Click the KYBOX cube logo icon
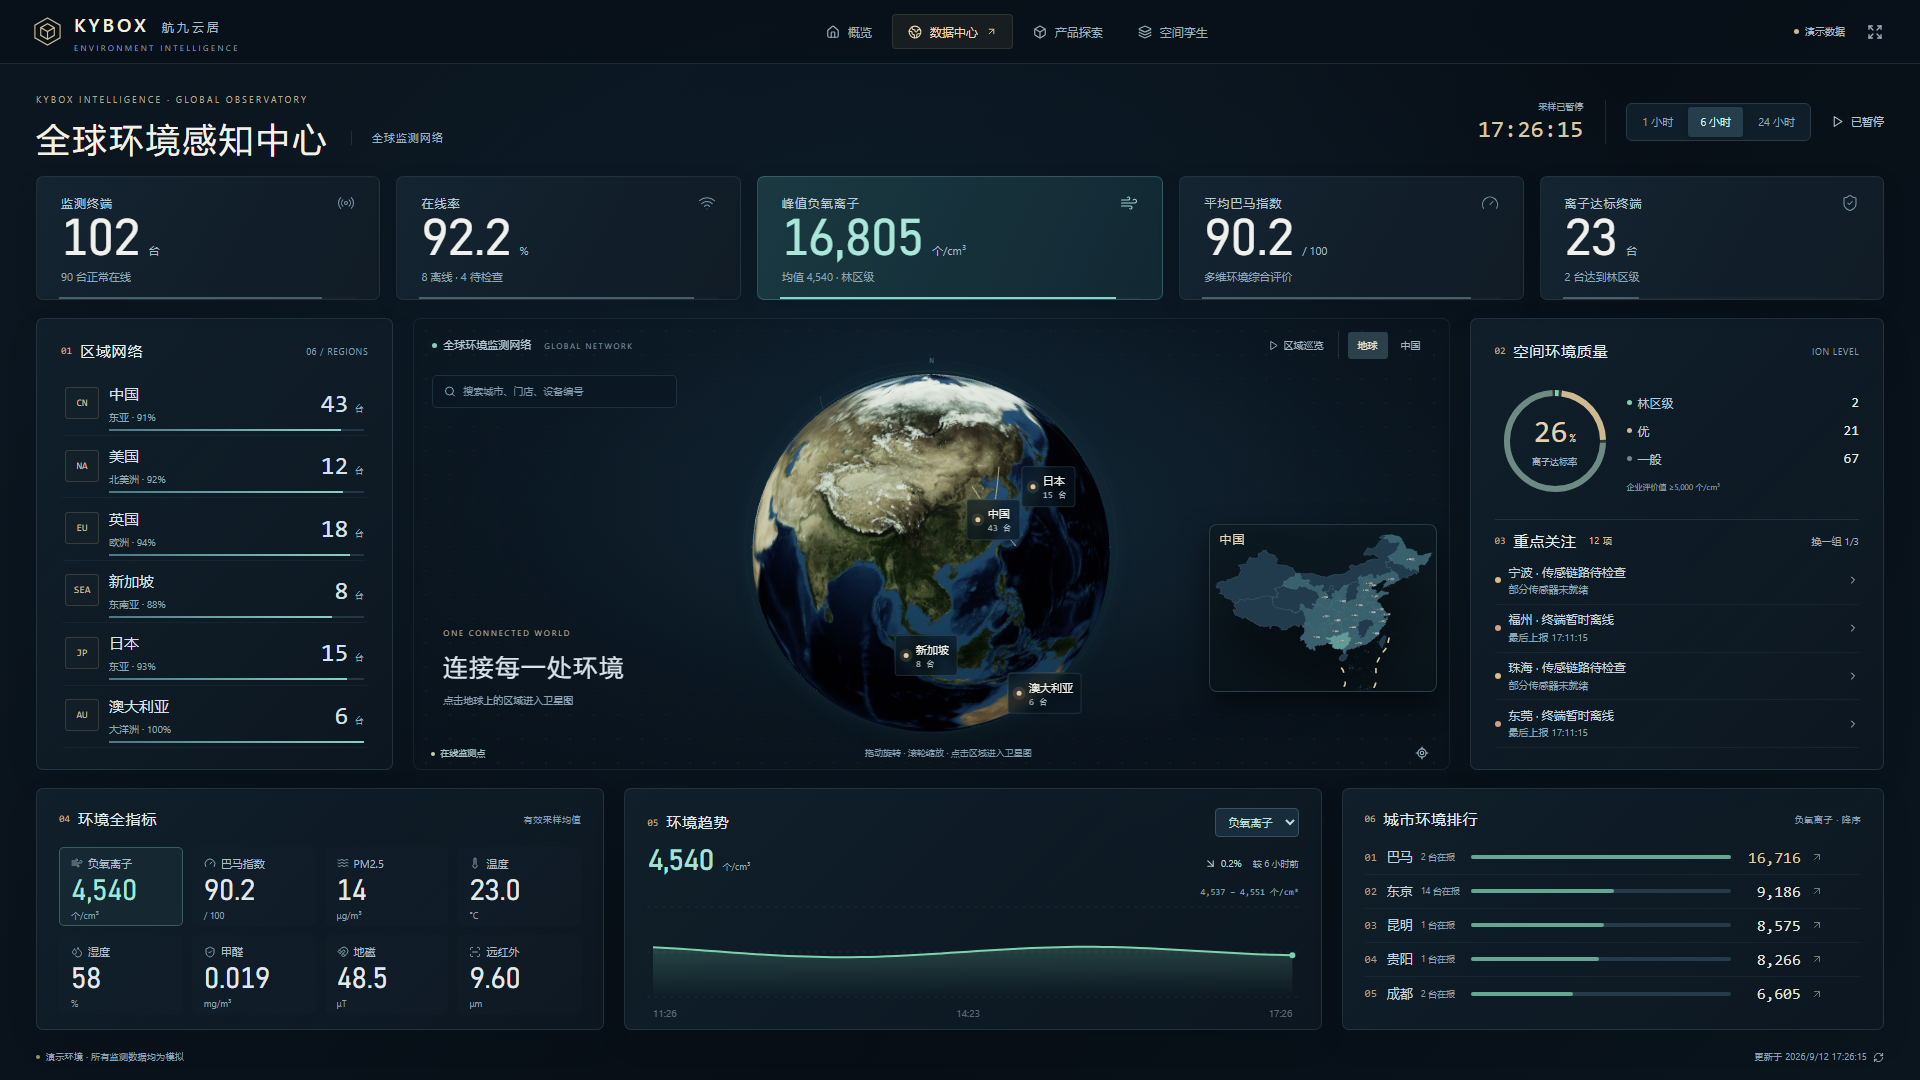This screenshot has height=1080, width=1920. pyautogui.click(x=47, y=32)
